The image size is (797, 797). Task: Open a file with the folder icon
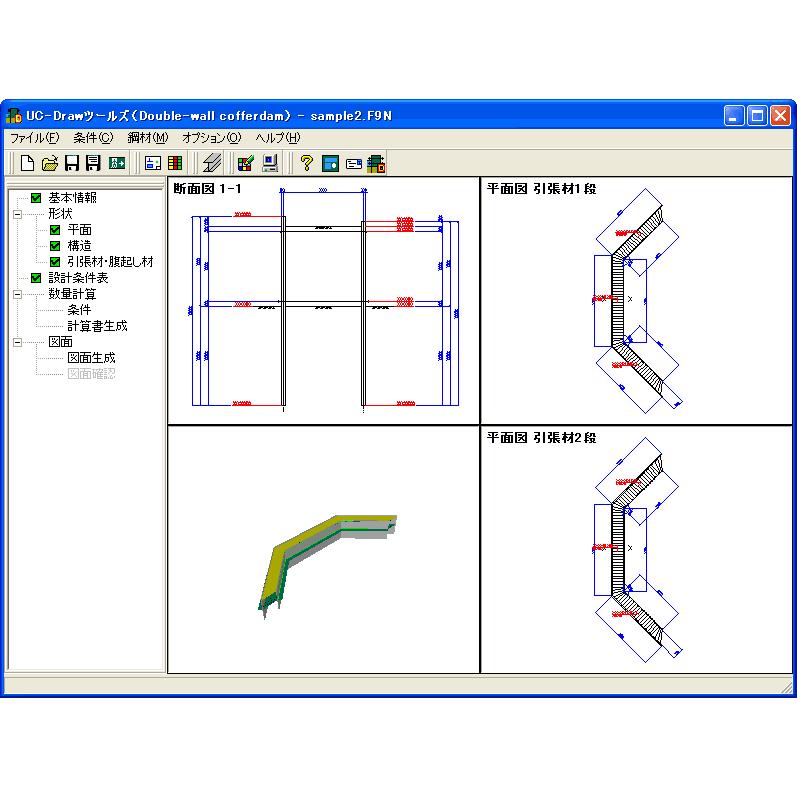pyautogui.click(x=49, y=163)
